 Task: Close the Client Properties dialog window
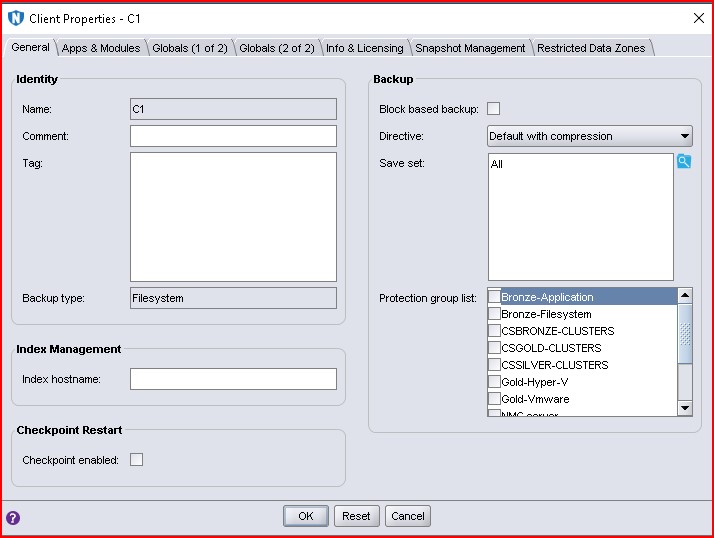pyautogui.click(x=697, y=18)
